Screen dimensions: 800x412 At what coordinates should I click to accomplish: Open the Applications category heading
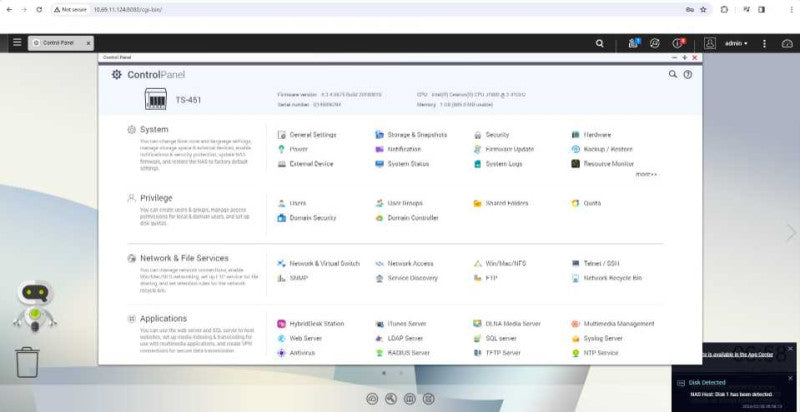click(x=163, y=318)
